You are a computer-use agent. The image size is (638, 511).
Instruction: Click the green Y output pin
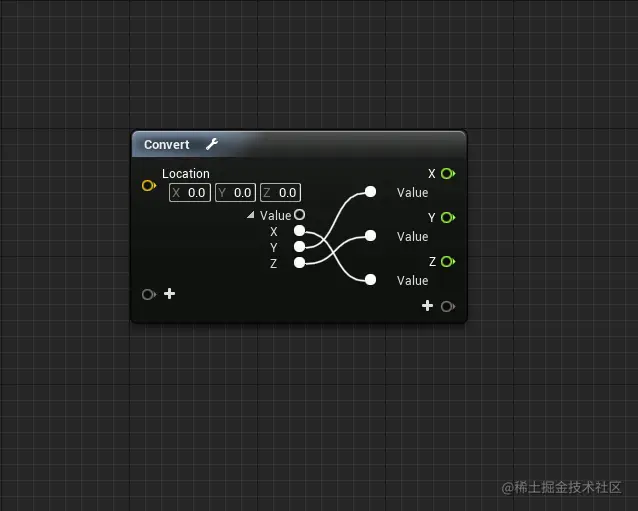[448, 218]
